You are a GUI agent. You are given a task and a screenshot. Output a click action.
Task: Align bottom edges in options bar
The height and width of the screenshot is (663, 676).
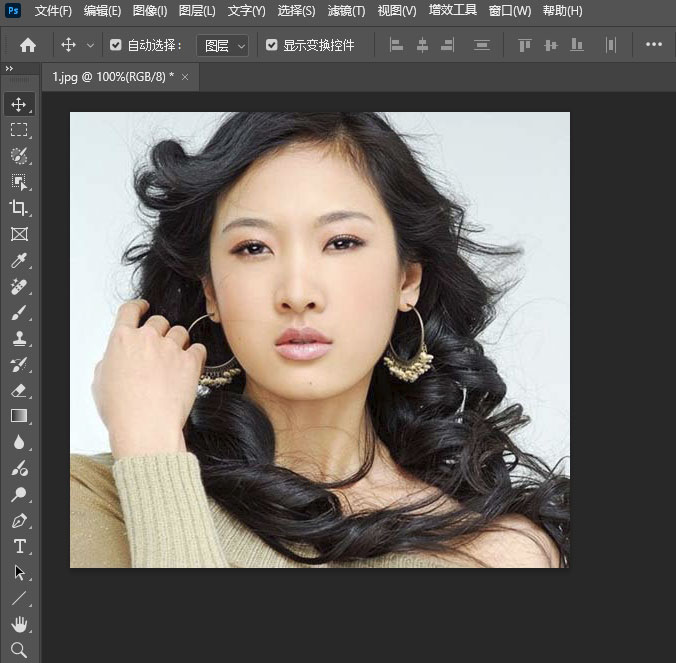click(x=576, y=45)
